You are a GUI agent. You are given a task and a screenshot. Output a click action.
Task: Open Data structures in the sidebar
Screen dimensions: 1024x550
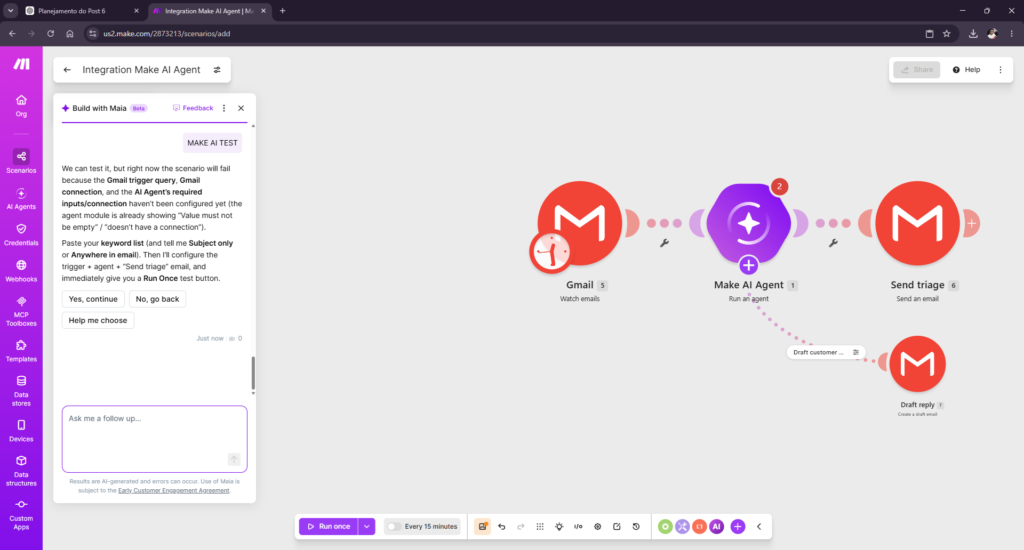(21, 471)
